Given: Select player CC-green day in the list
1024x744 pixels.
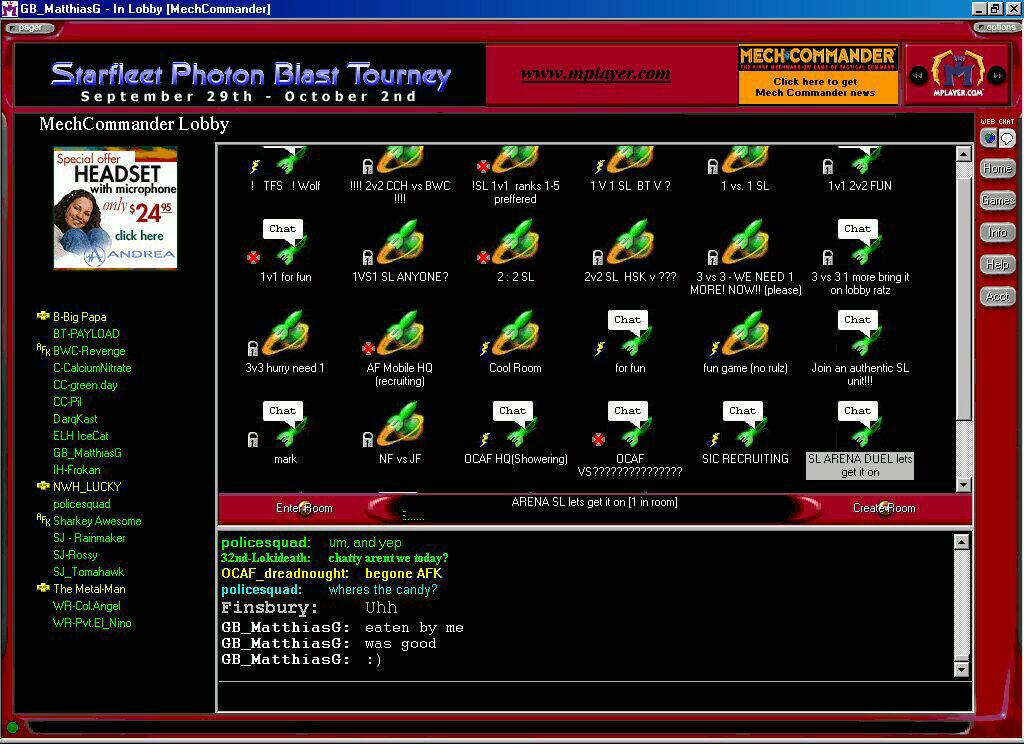Looking at the screenshot, I should click(x=85, y=385).
